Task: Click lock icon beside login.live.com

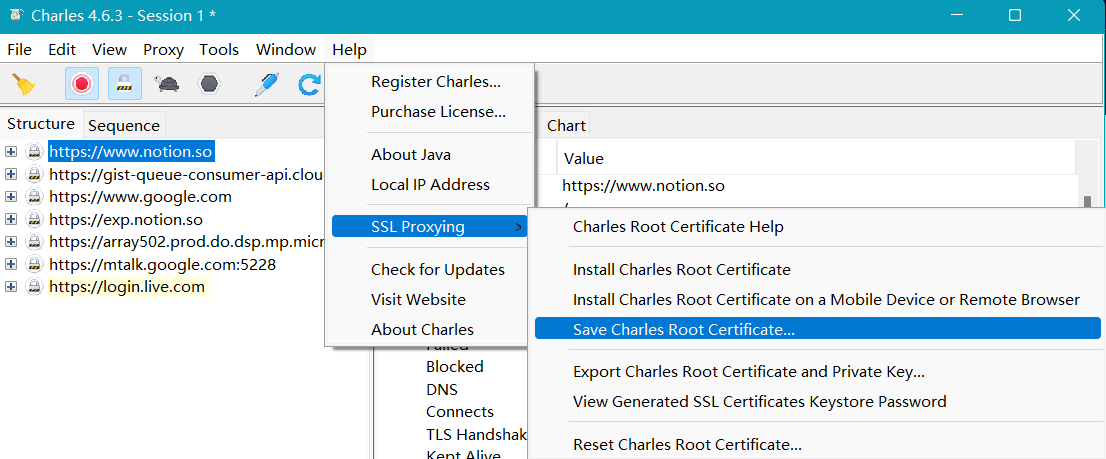Action: point(34,287)
